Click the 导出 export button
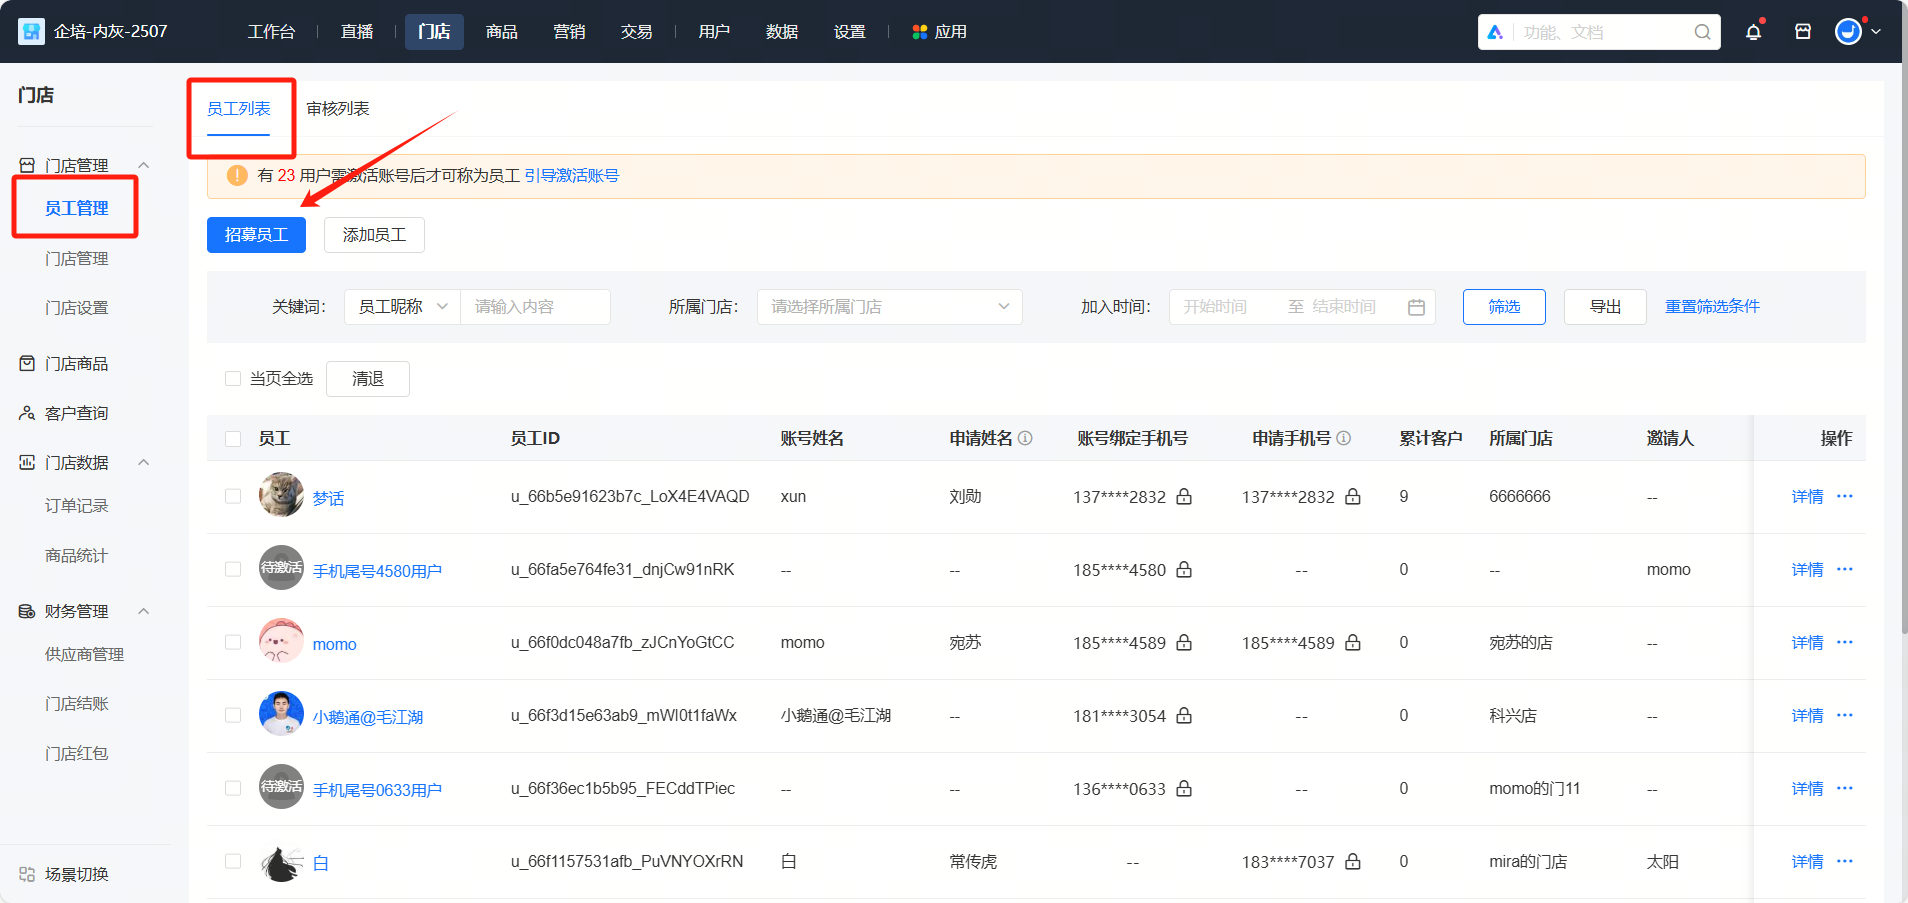Screen dimensions: 1908x903 (1605, 307)
